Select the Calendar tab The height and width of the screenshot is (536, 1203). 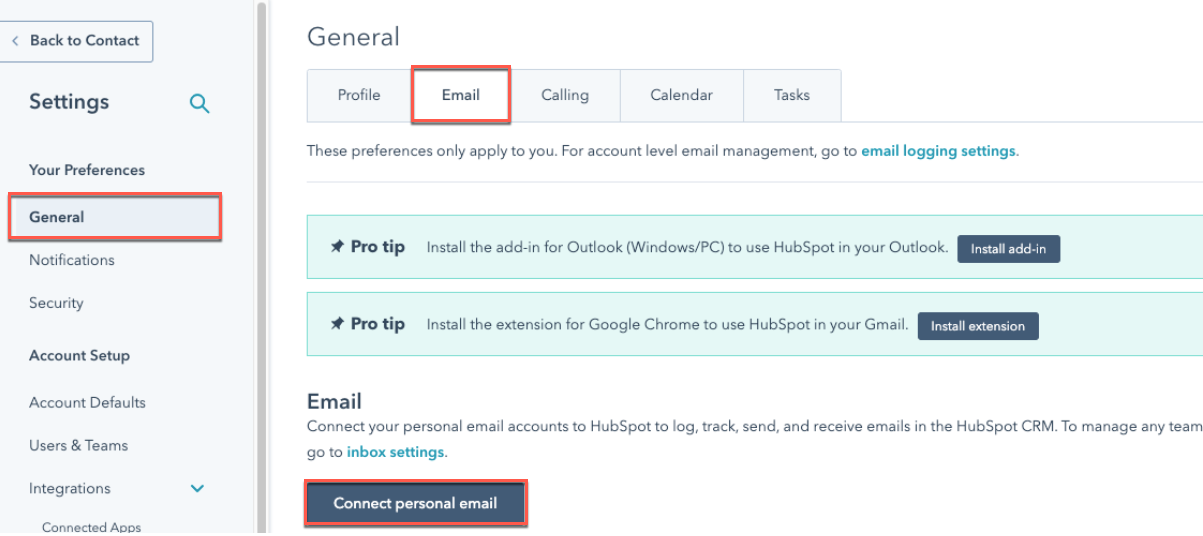pyautogui.click(x=681, y=96)
